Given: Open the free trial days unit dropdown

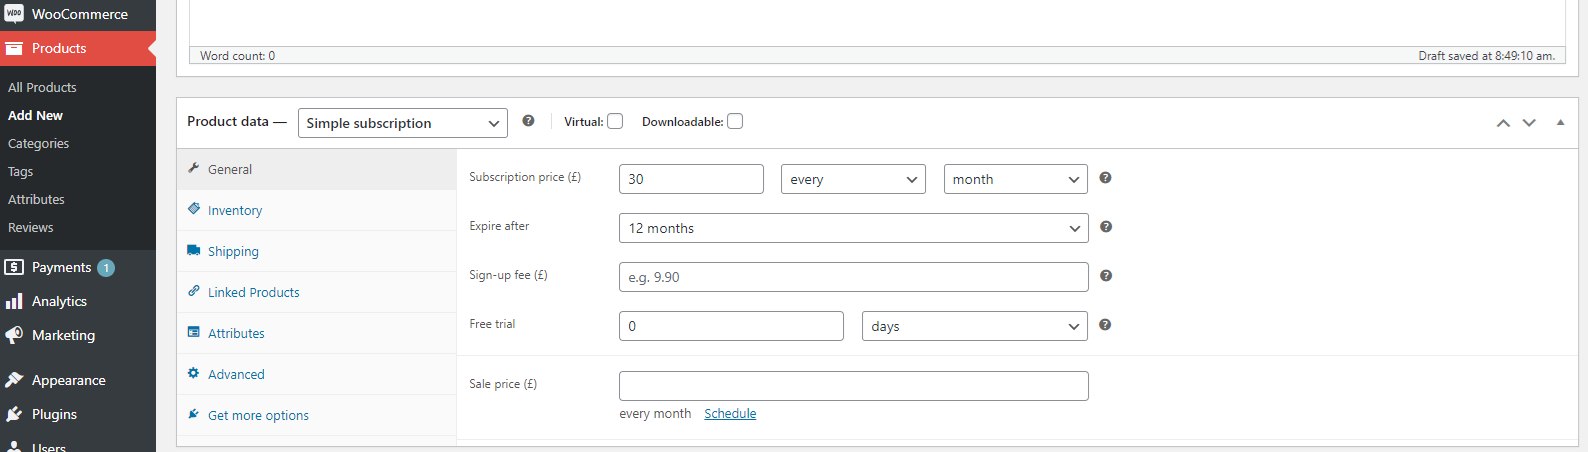Looking at the screenshot, I should [x=974, y=326].
